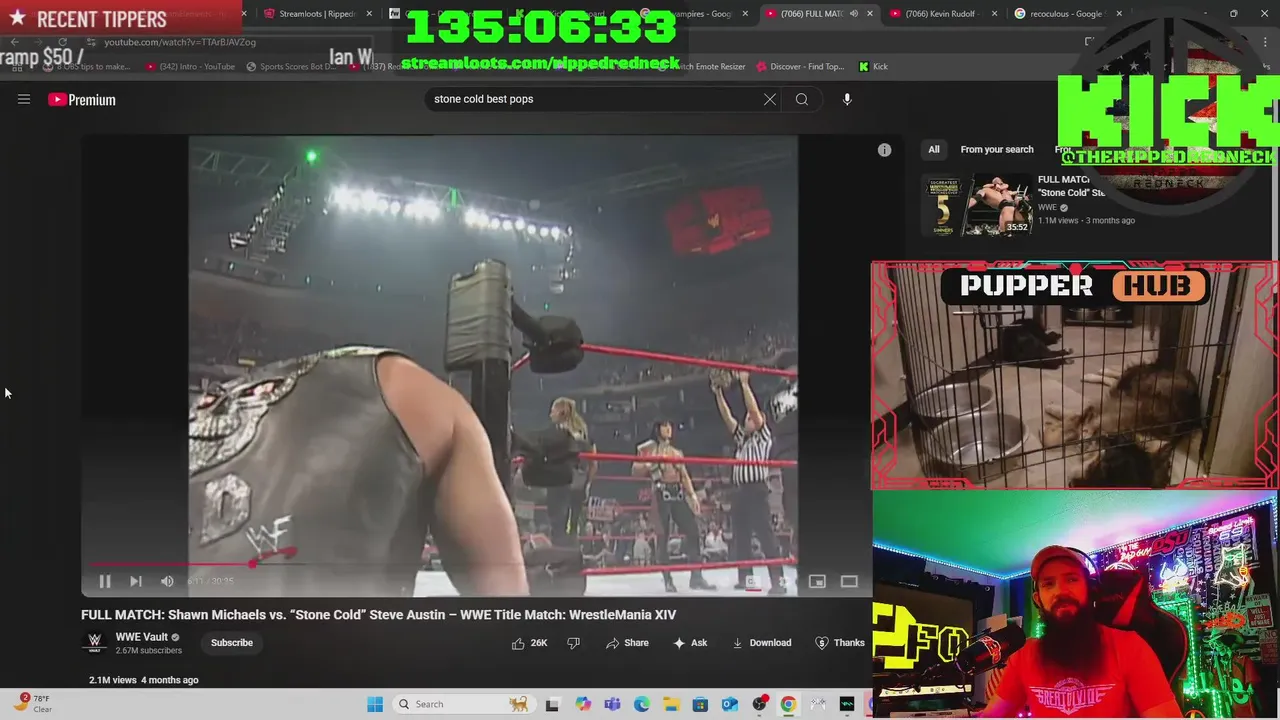Image resolution: width=1280 pixels, height=720 pixels.
Task: Open OBS Studio from the taskbar
Action: point(759,704)
